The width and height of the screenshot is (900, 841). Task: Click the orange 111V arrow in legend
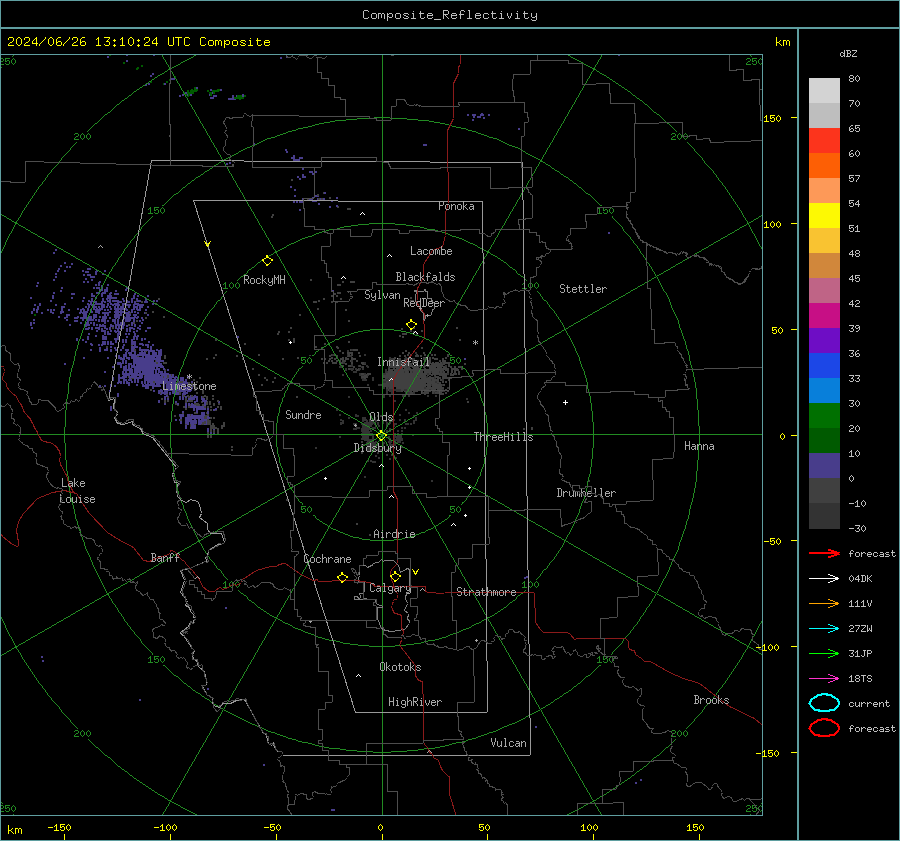coord(824,603)
